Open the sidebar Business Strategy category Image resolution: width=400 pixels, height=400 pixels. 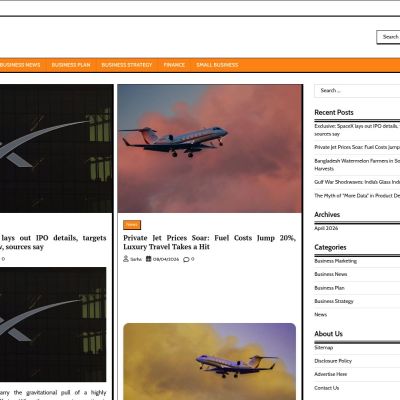(334, 301)
